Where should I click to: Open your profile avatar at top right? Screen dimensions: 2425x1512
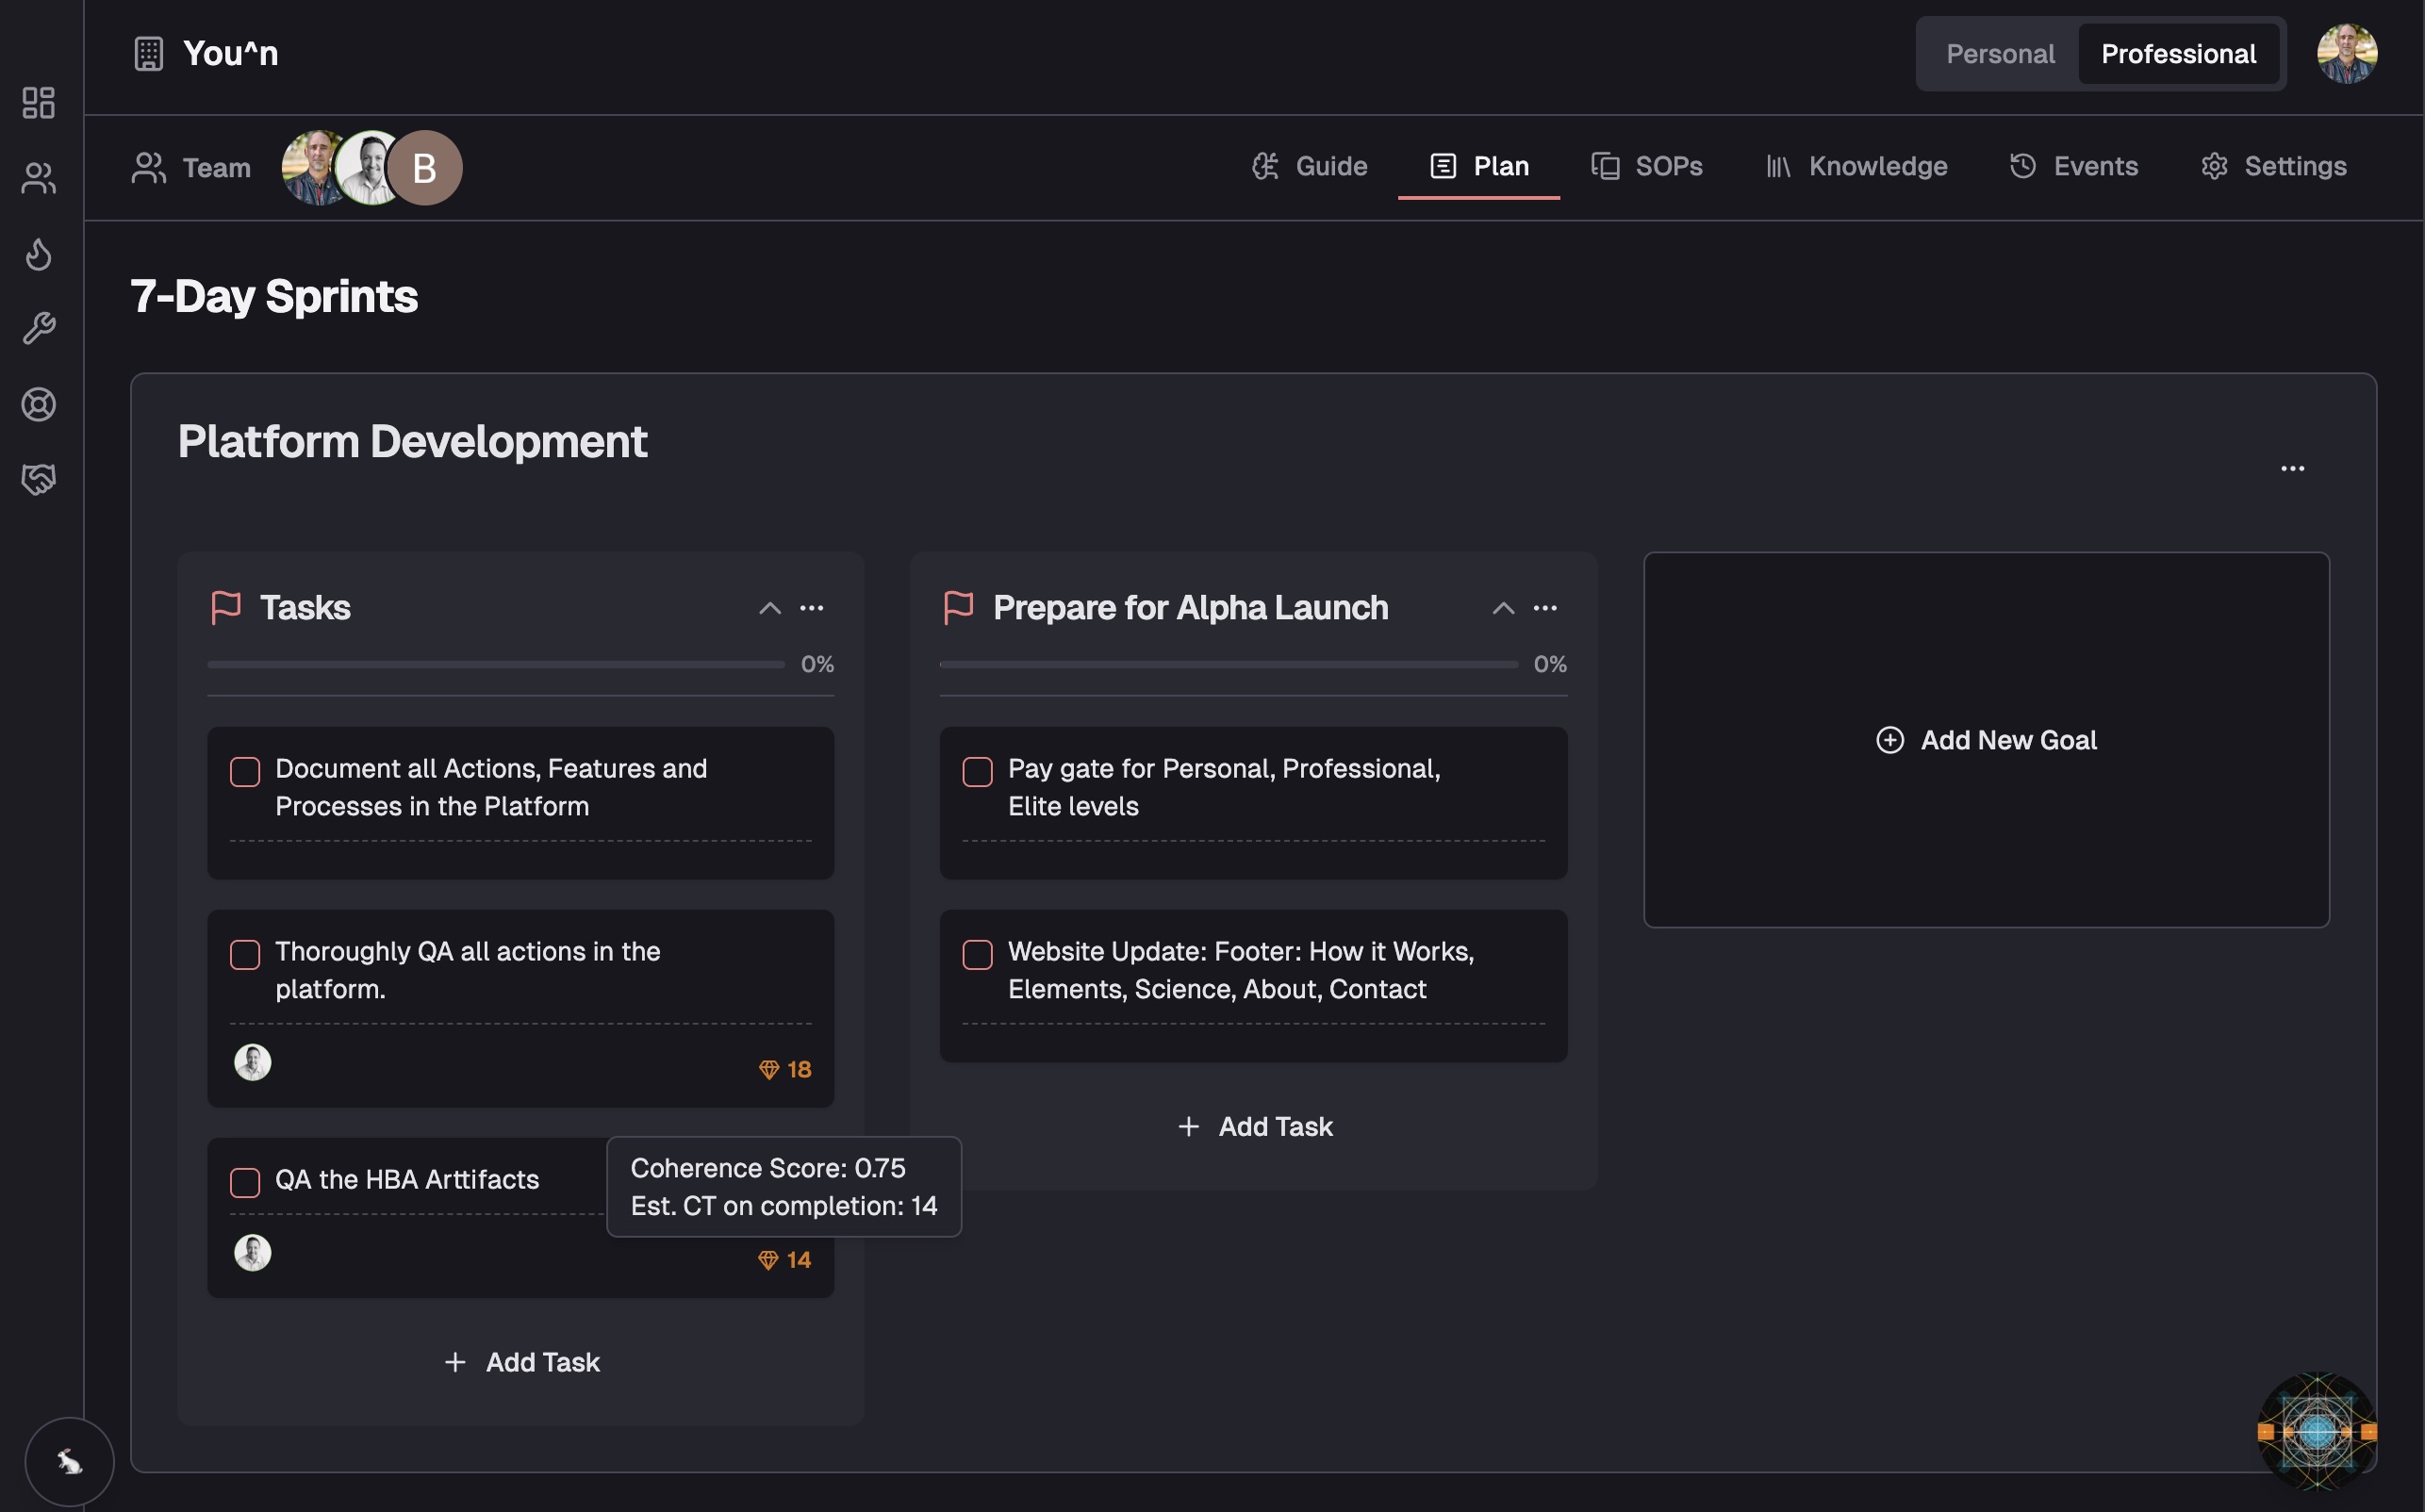coord(2347,53)
